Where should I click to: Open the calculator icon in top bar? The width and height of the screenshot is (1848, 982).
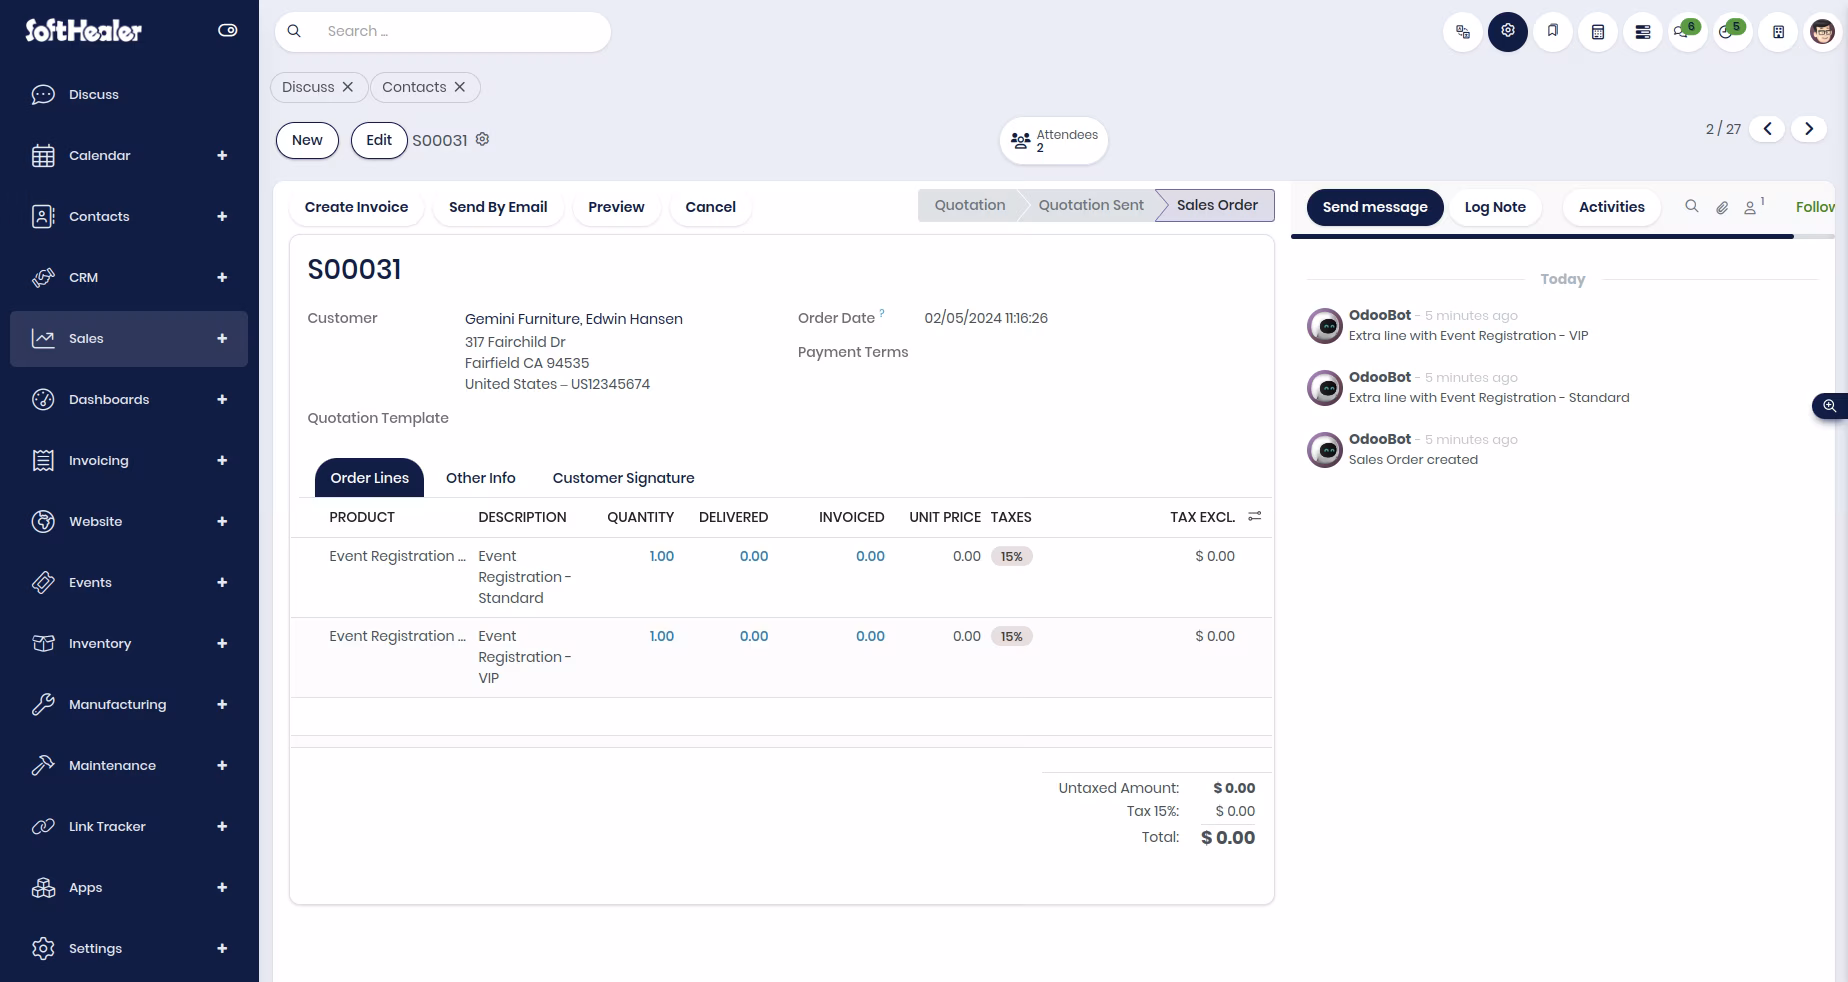tap(1598, 32)
